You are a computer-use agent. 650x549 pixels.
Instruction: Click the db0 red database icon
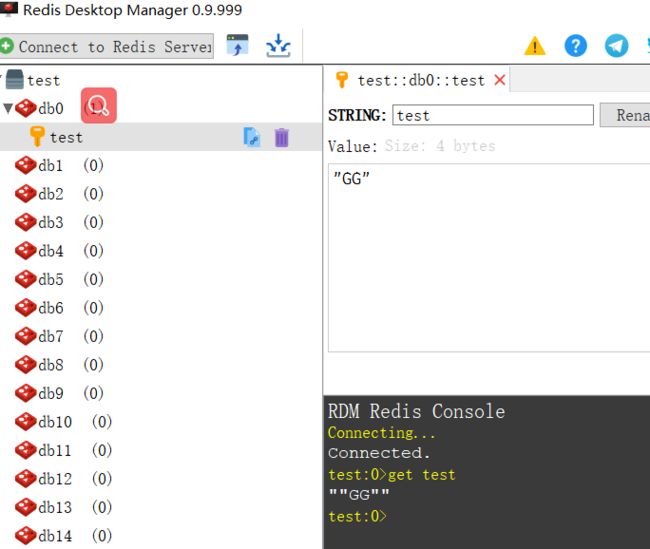26,108
